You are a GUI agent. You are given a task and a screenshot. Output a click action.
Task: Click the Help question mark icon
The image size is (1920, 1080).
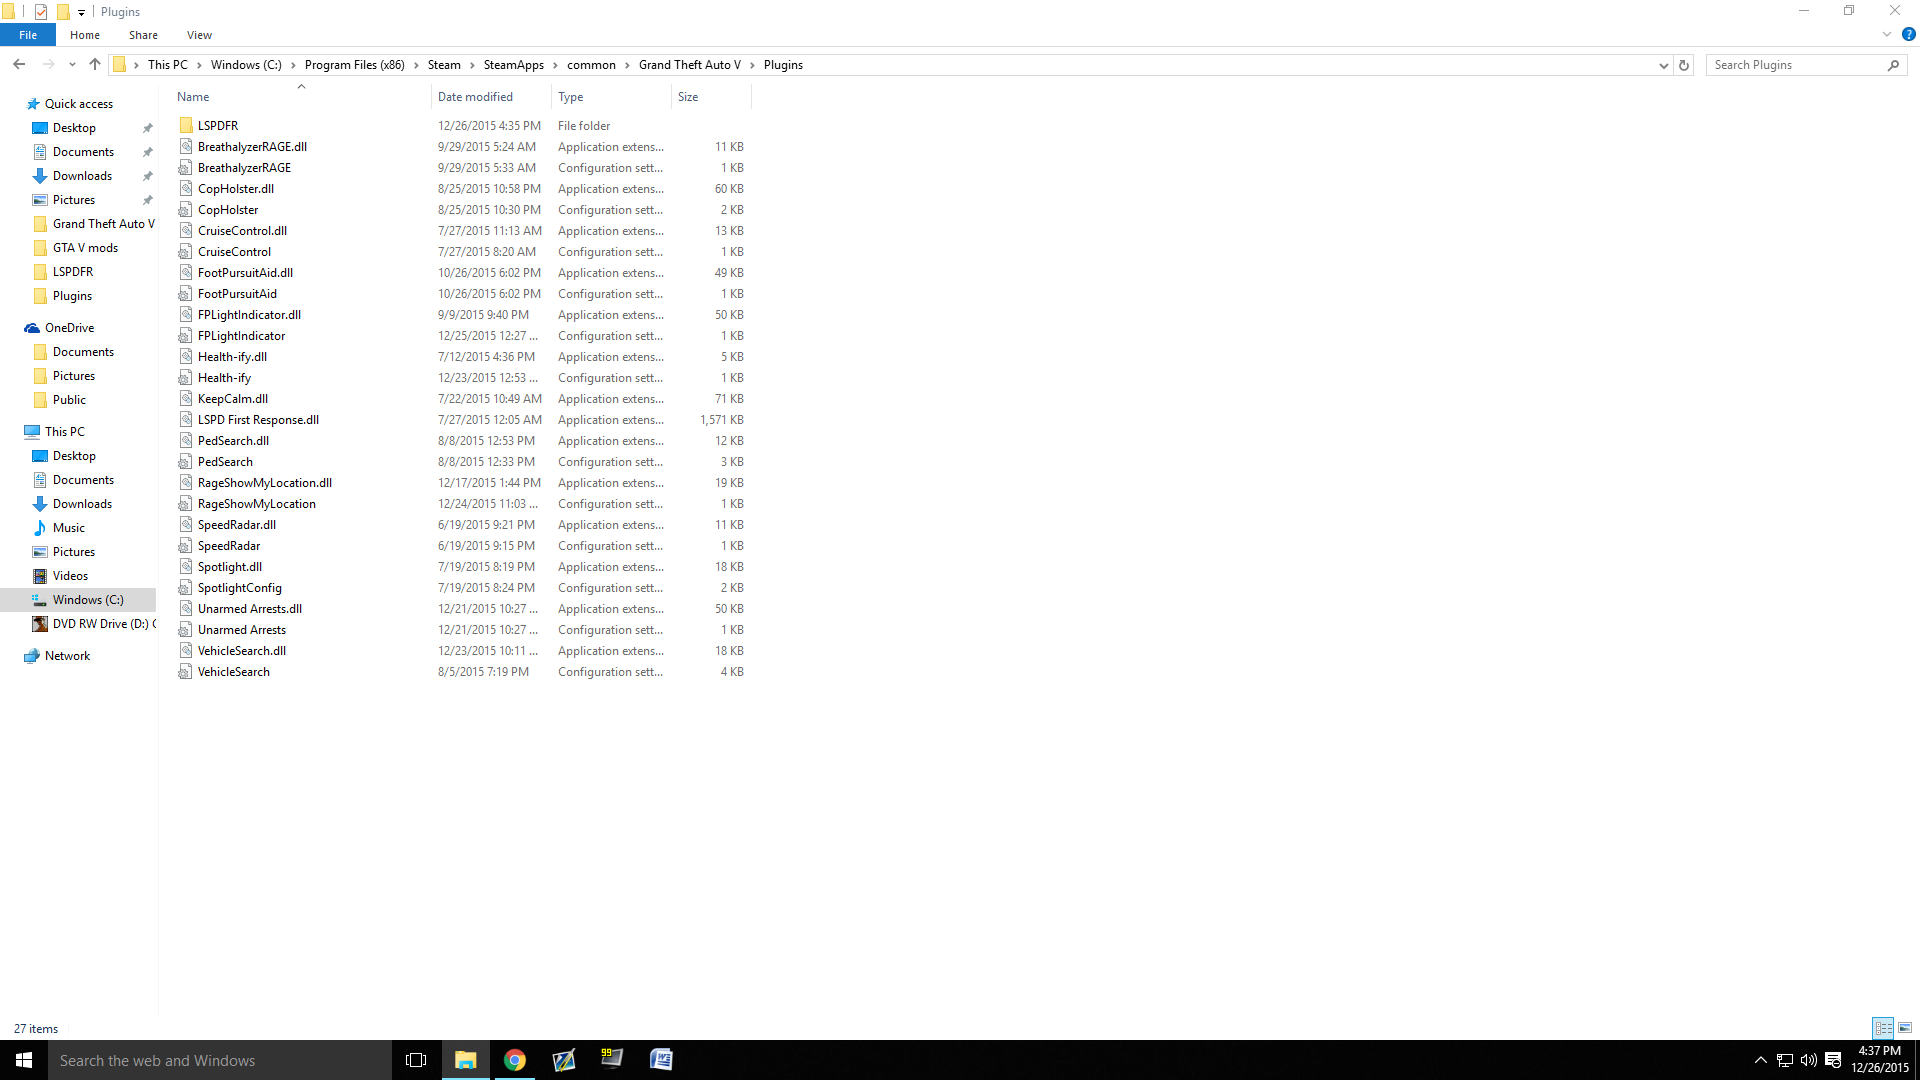tap(1908, 34)
